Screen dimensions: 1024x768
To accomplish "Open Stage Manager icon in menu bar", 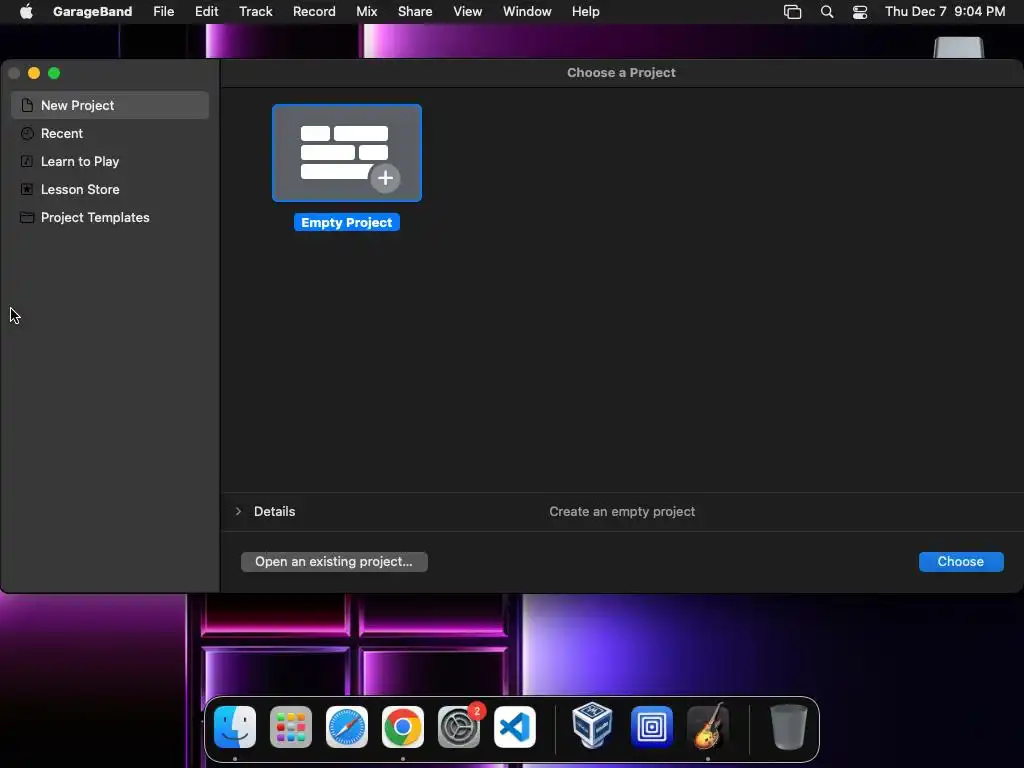I will pyautogui.click(x=792, y=12).
